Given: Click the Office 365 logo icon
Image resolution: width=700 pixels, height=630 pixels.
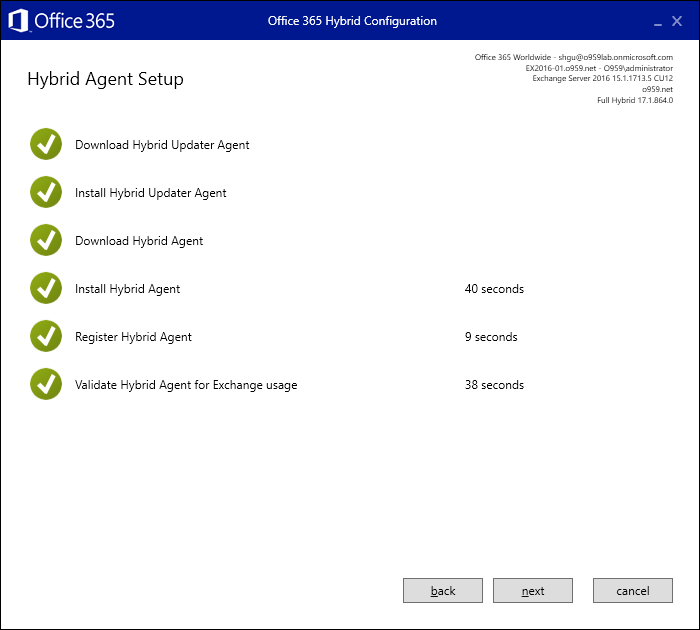Looking at the screenshot, I should 18,21.
